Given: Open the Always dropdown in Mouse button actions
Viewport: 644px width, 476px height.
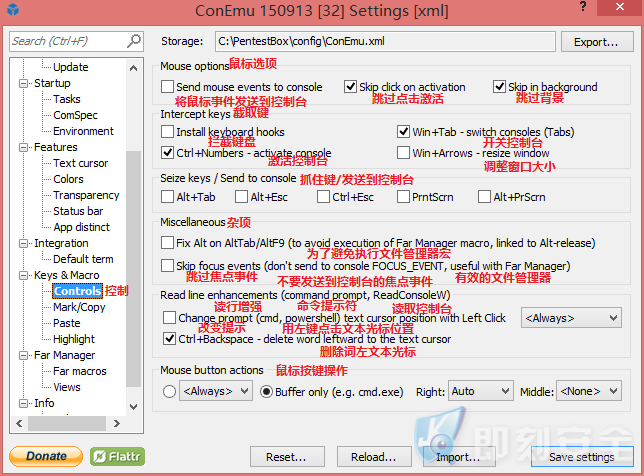Looking at the screenshot, I should (x=216, y=391).
